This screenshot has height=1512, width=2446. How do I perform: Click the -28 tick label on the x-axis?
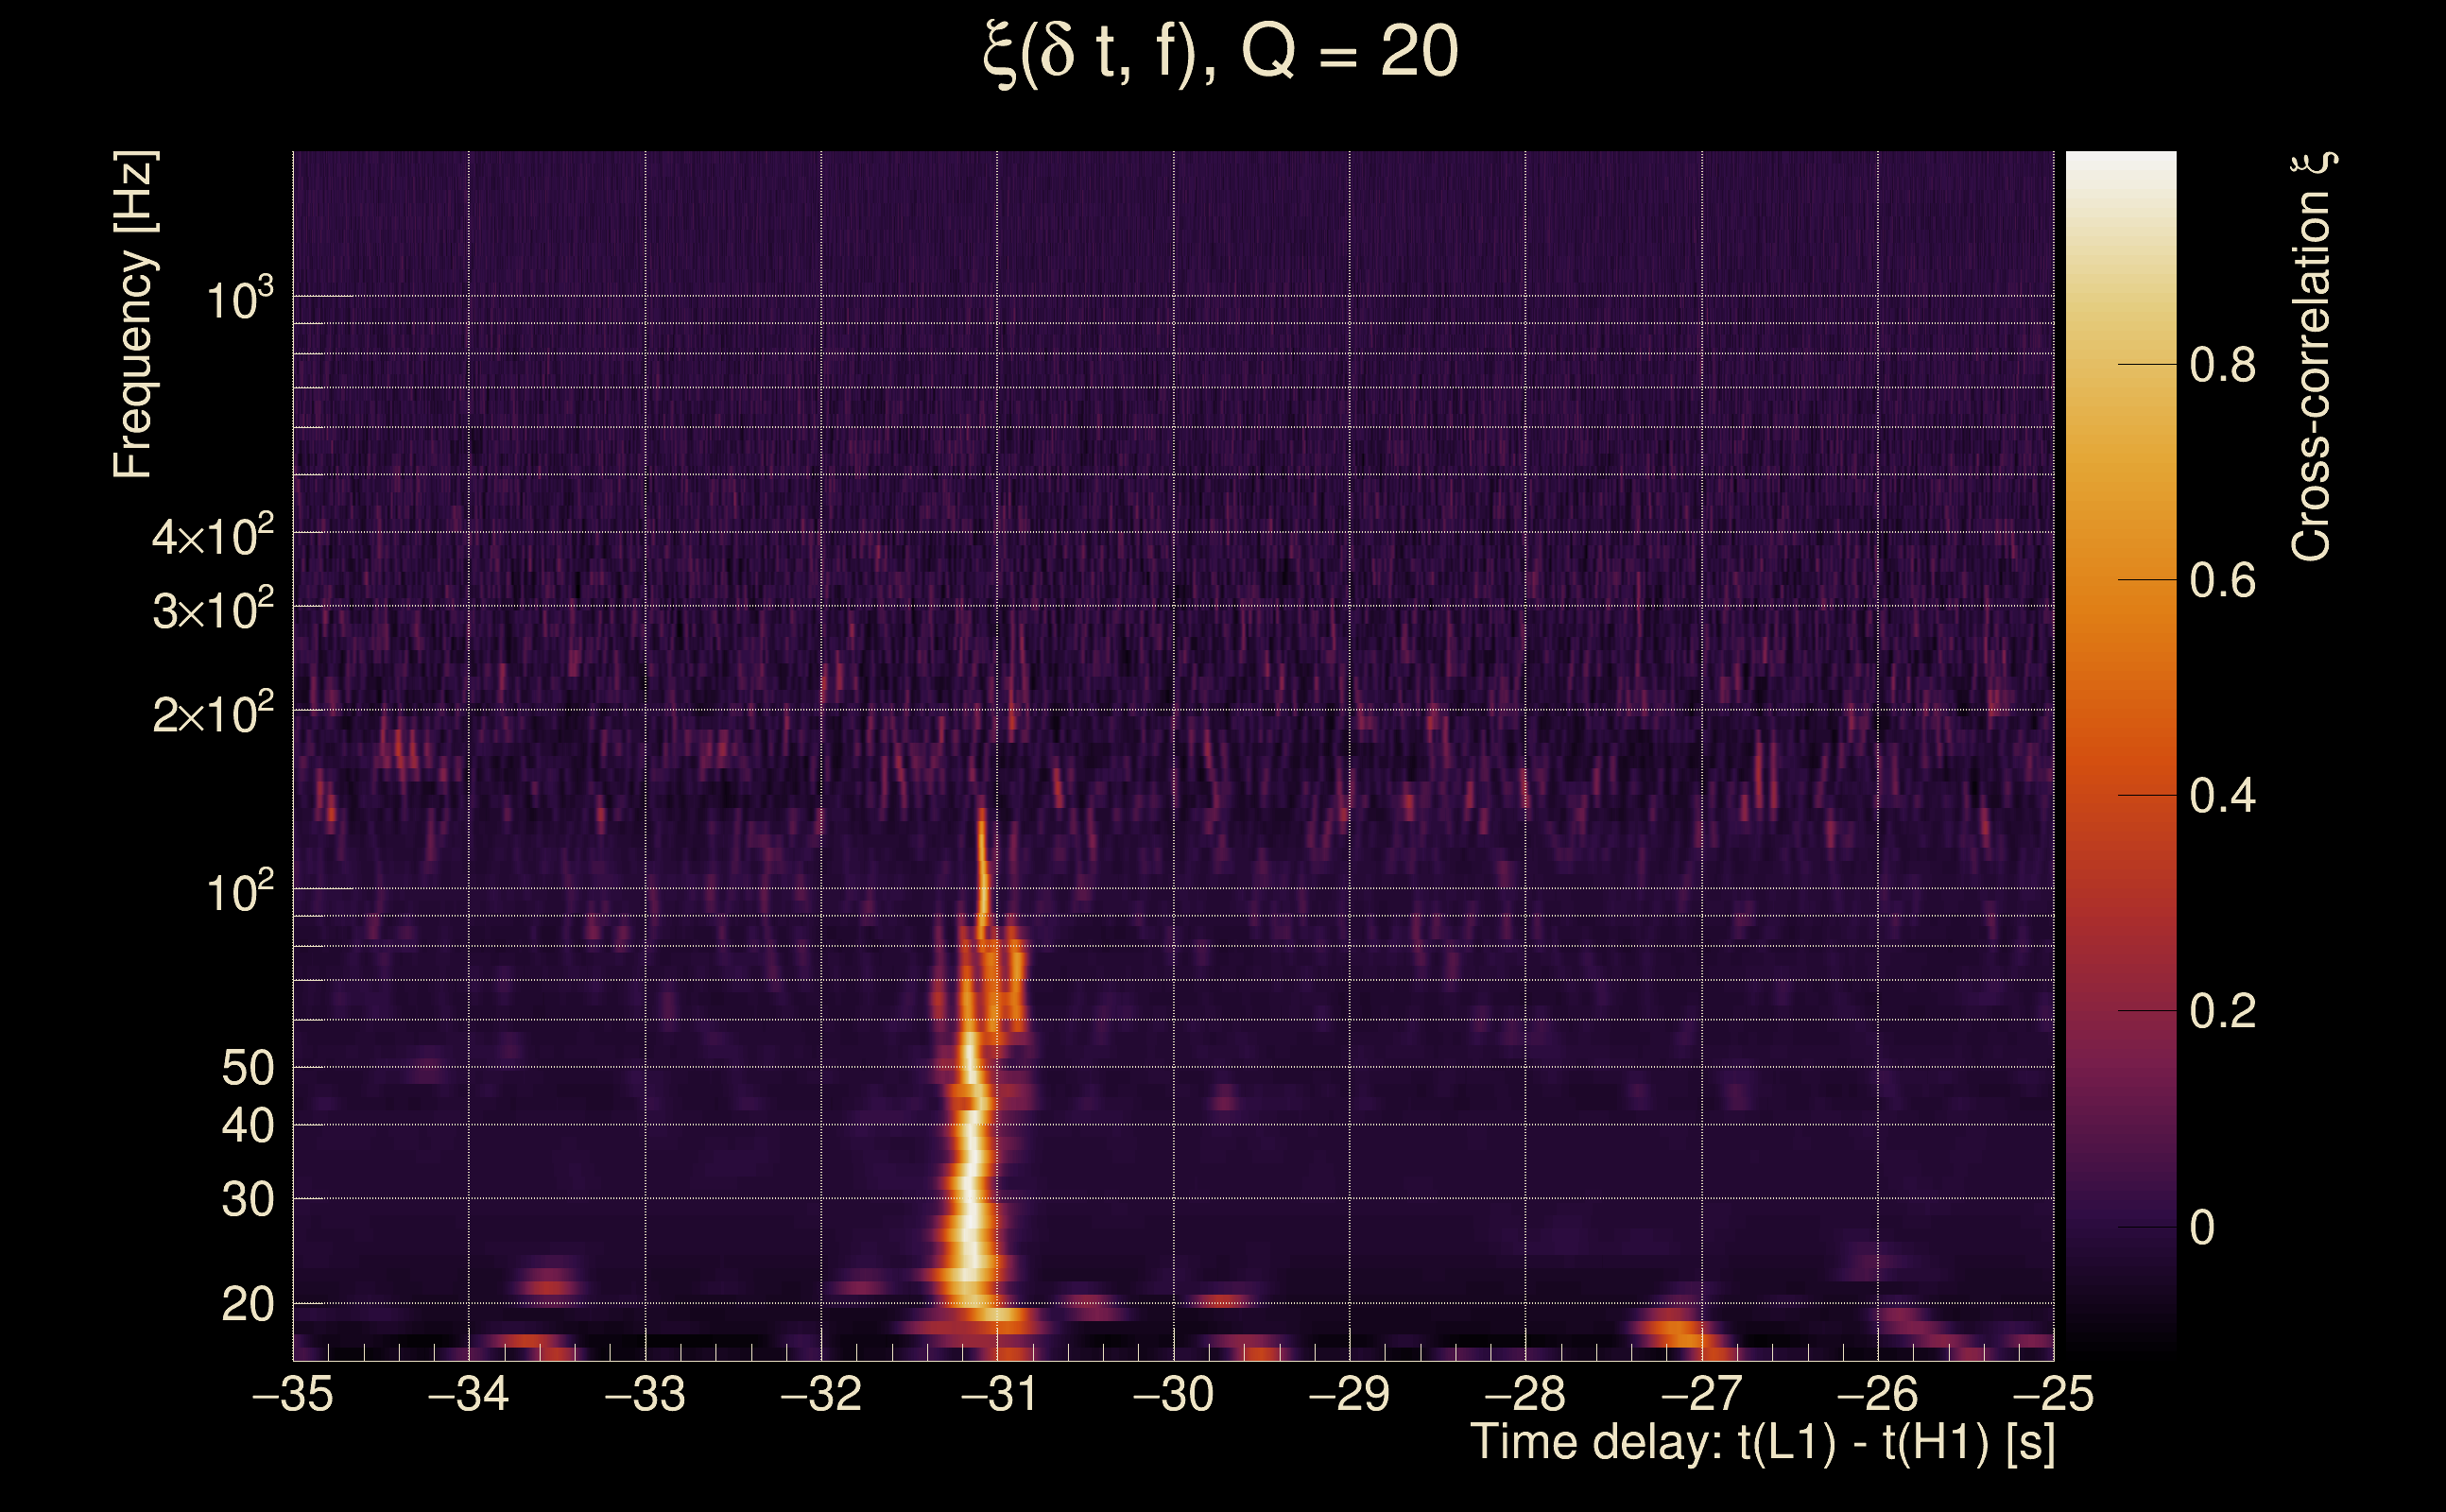click(x=1525, y=1394)
